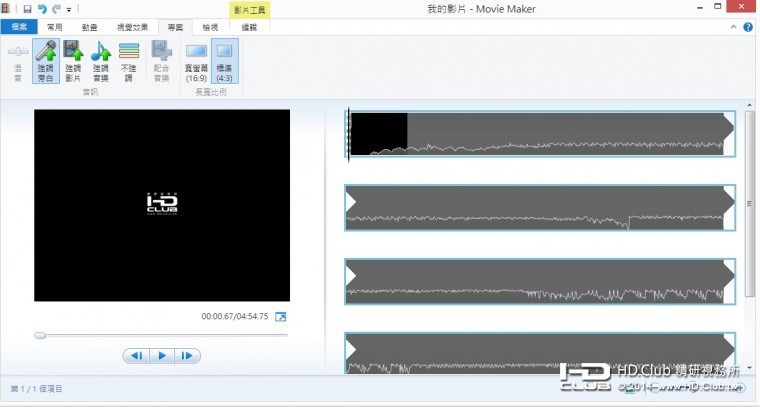The width and height of the screenshot is (760, 407).
Task: Open the 檔案 (File) menu
Action: tap(19, 27)
